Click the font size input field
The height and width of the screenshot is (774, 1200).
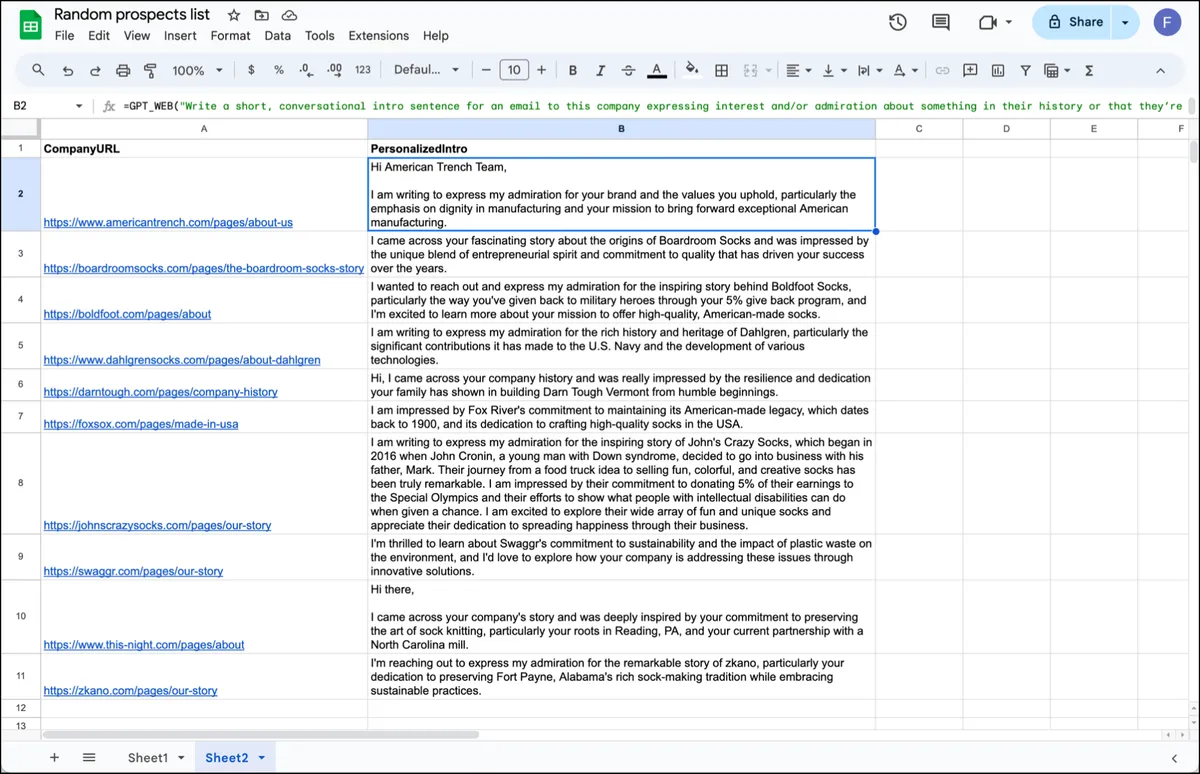tap(513, 70)
